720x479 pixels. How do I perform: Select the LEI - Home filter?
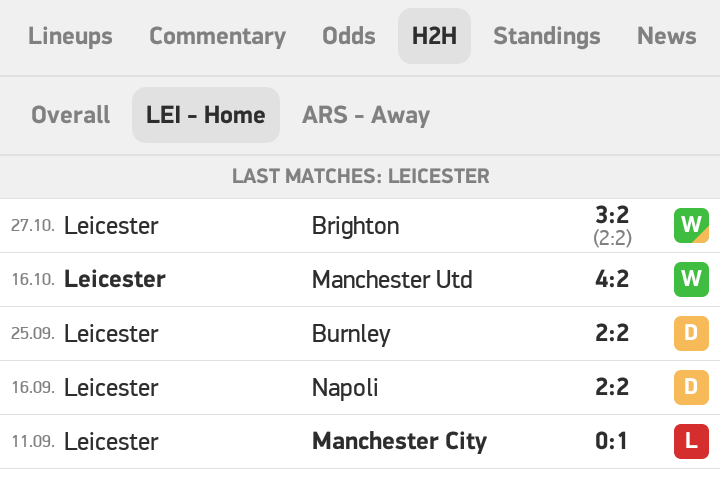pyautogui.click(x=206, y=115)
